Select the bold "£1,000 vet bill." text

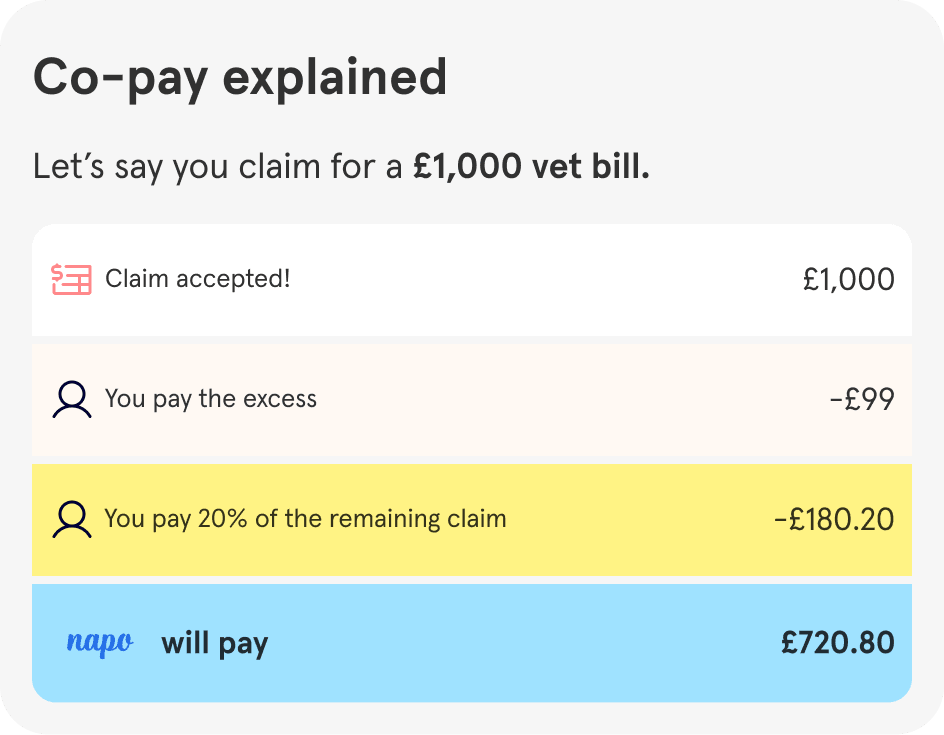point(532,166)
